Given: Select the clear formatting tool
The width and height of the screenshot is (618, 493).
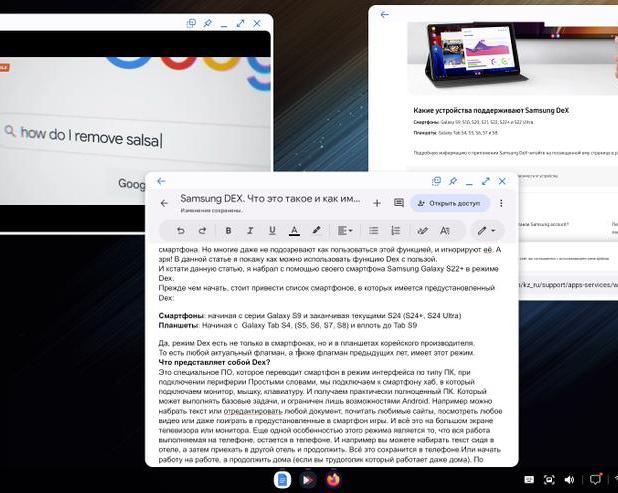Looking at the screenshot, I should pos(423,231).
